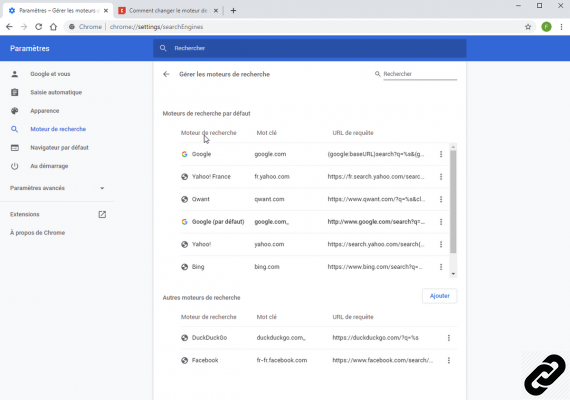Click the address bar URL
This screenshot has height=400, width=570.
156,27
